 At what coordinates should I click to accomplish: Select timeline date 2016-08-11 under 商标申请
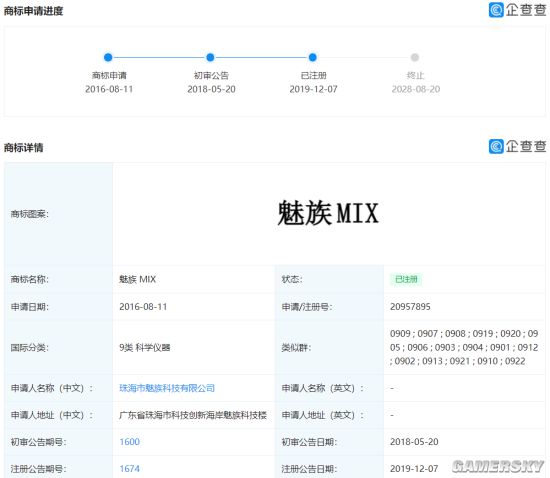click(x=109, y=89)
